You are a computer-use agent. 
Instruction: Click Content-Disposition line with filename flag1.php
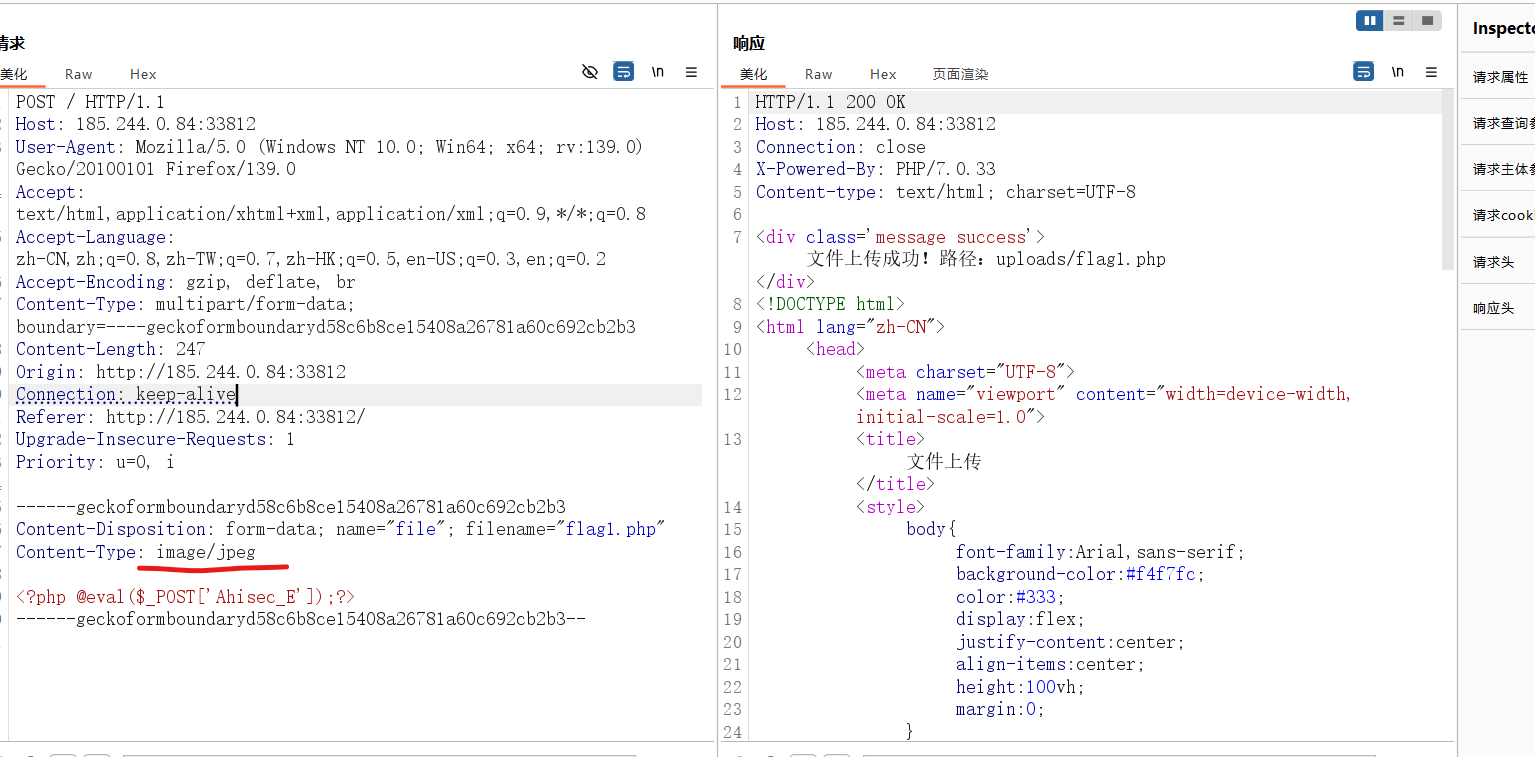click(x=341, y=529)
